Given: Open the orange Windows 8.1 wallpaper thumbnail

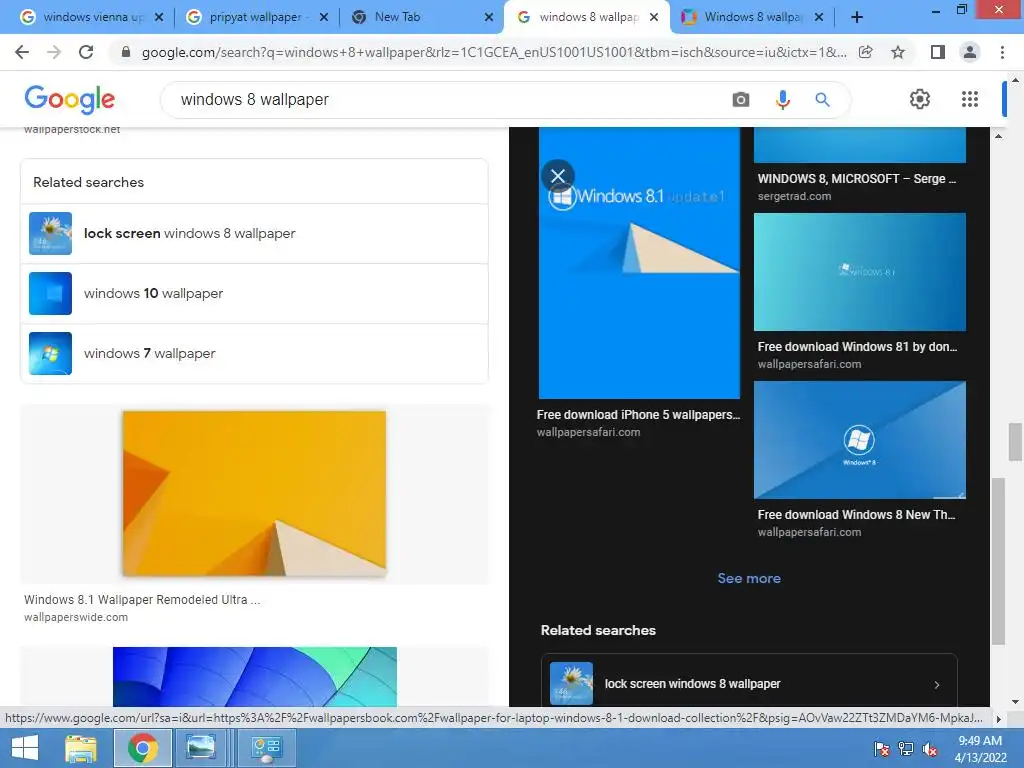Looking at the screenshot, I should click(x=254, y=494).
